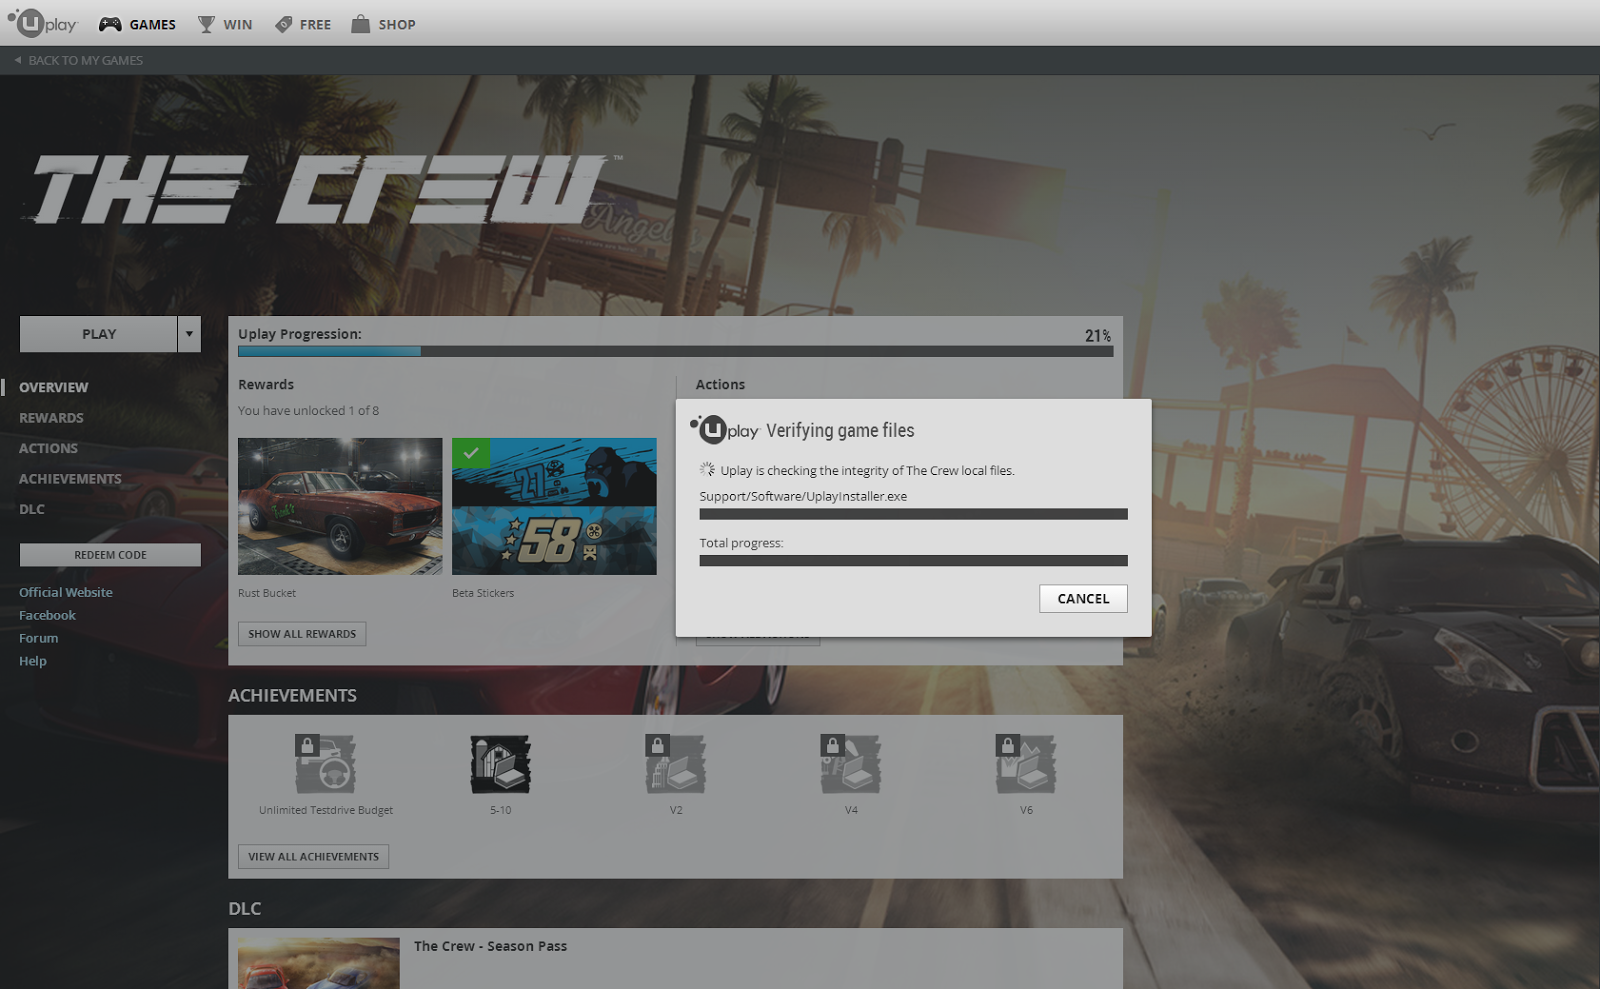
Task: Click View All Achievements button
Action: click(x=313, y=857)
